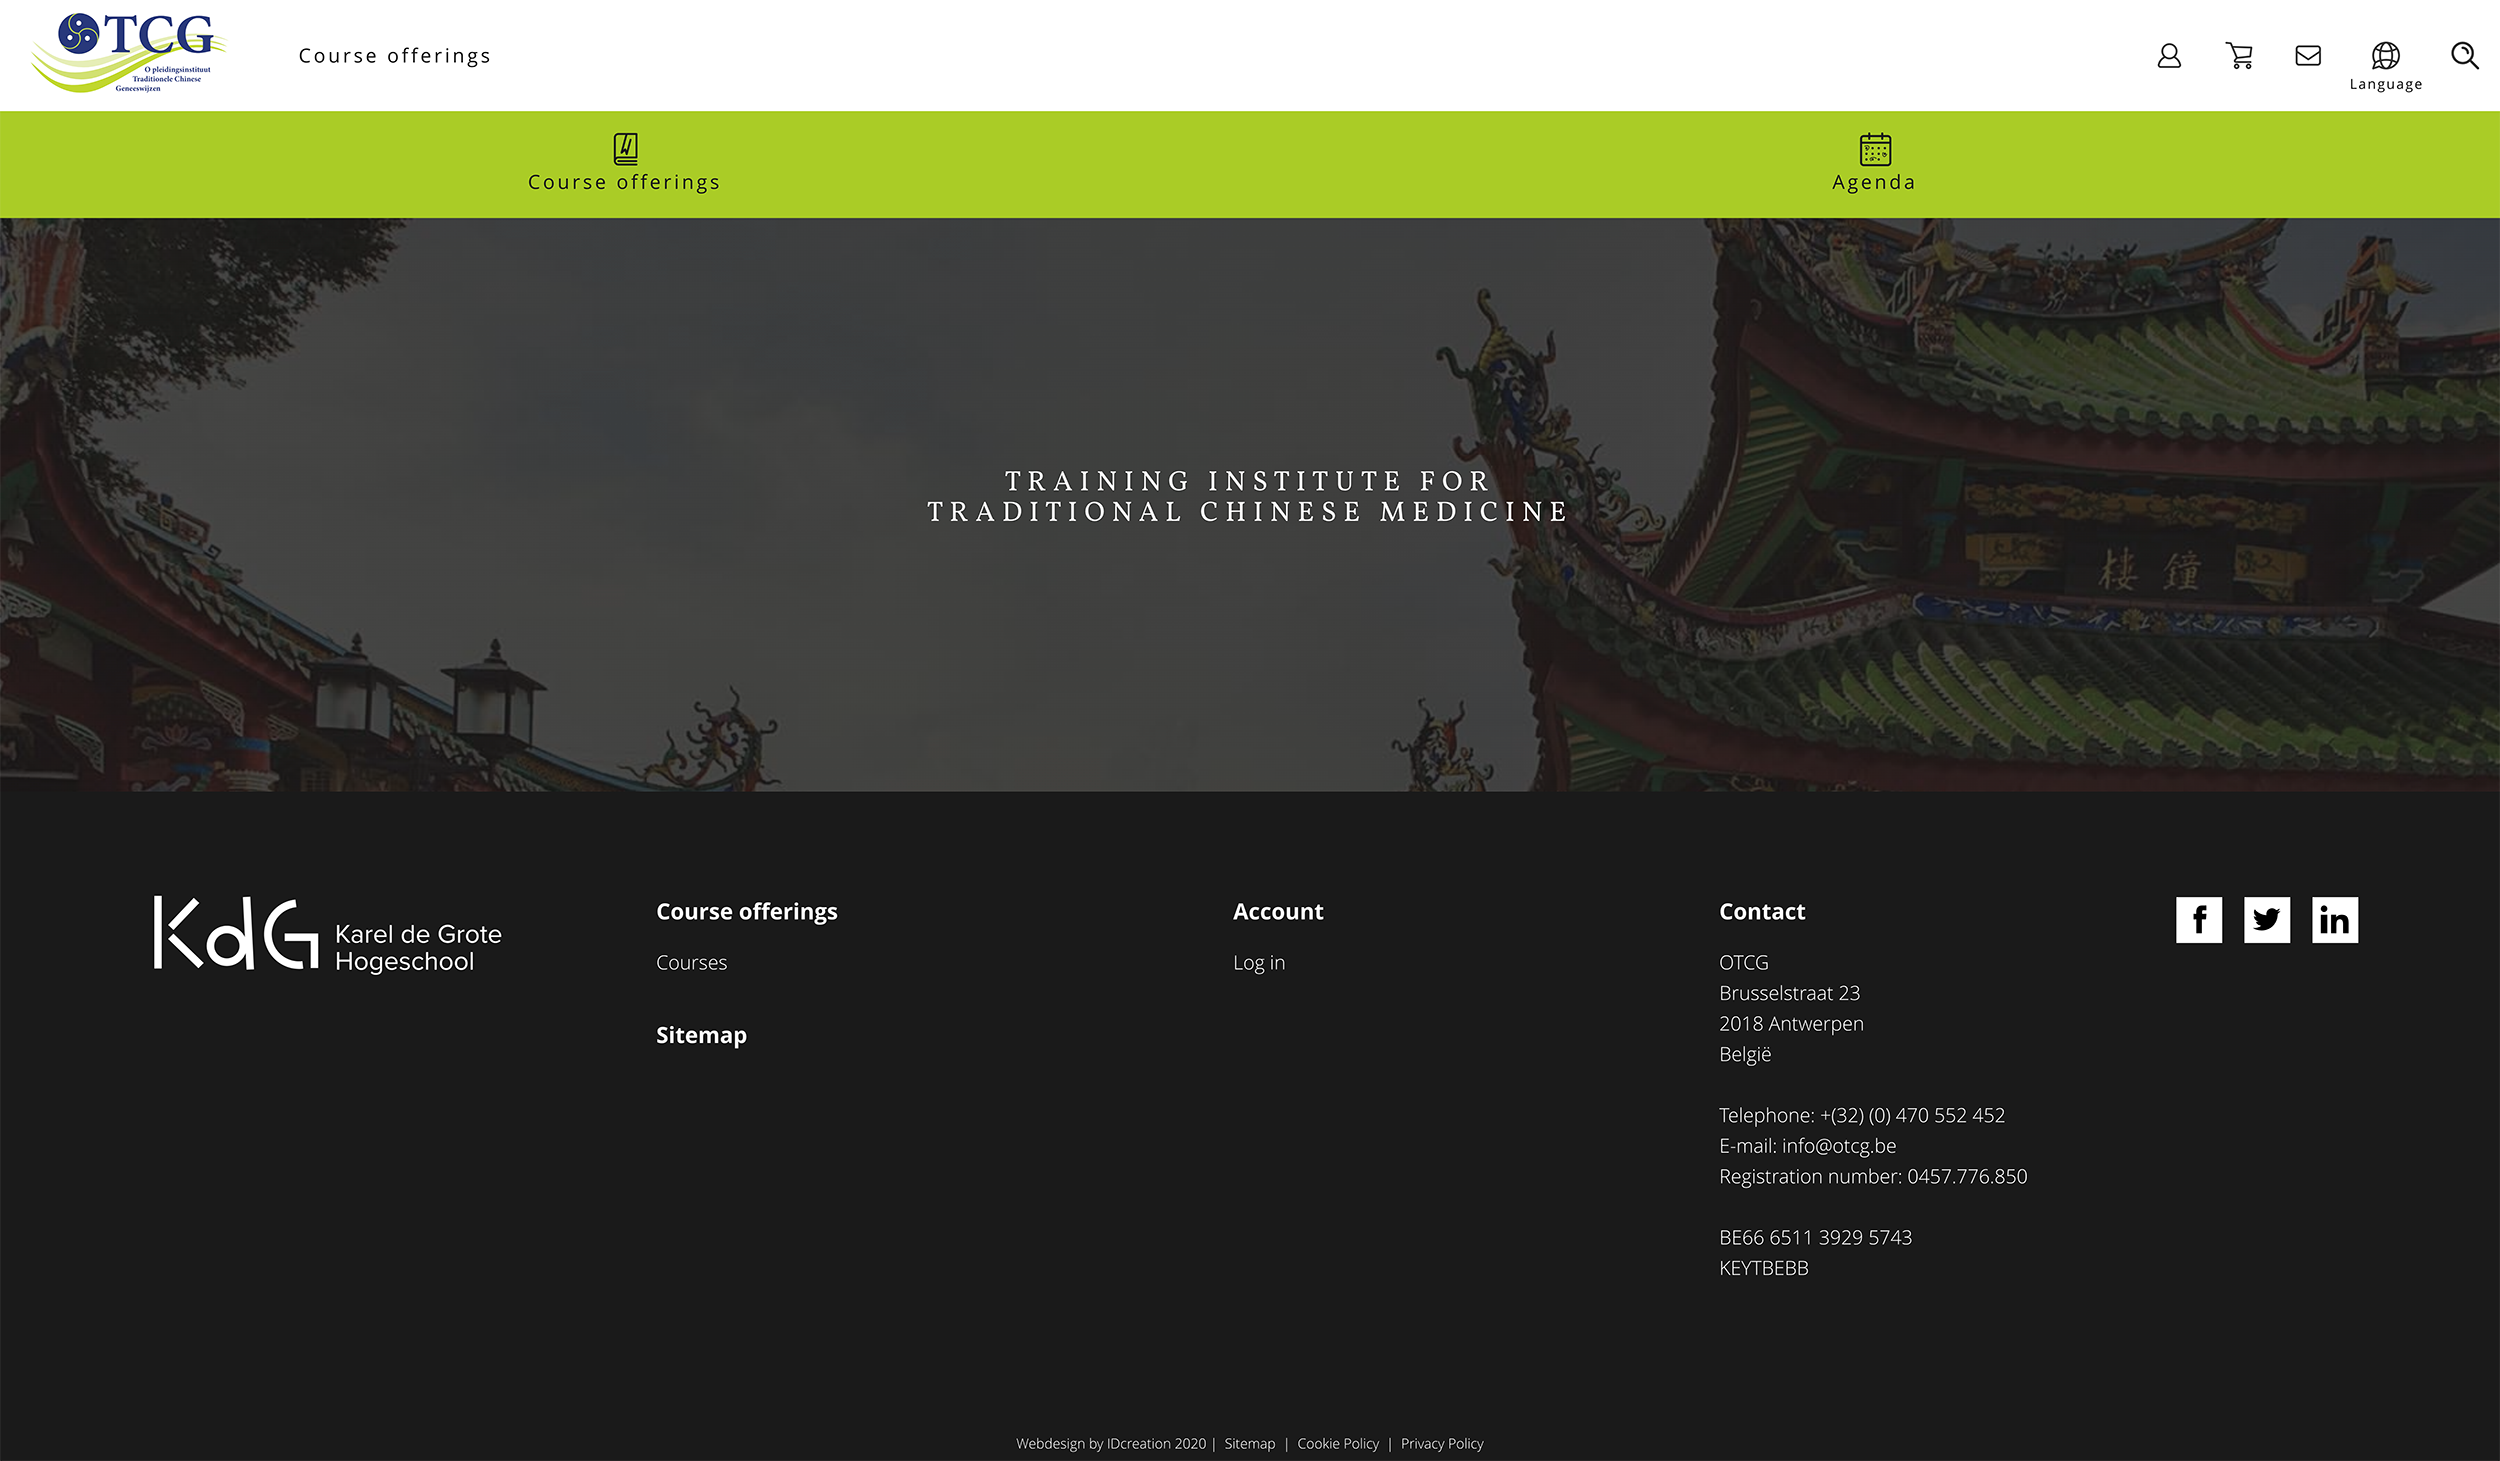The height and width of the screenshot is (1461, 2500).
Task: Click the Agenda calendar icon
Action: pos(1874,149)
